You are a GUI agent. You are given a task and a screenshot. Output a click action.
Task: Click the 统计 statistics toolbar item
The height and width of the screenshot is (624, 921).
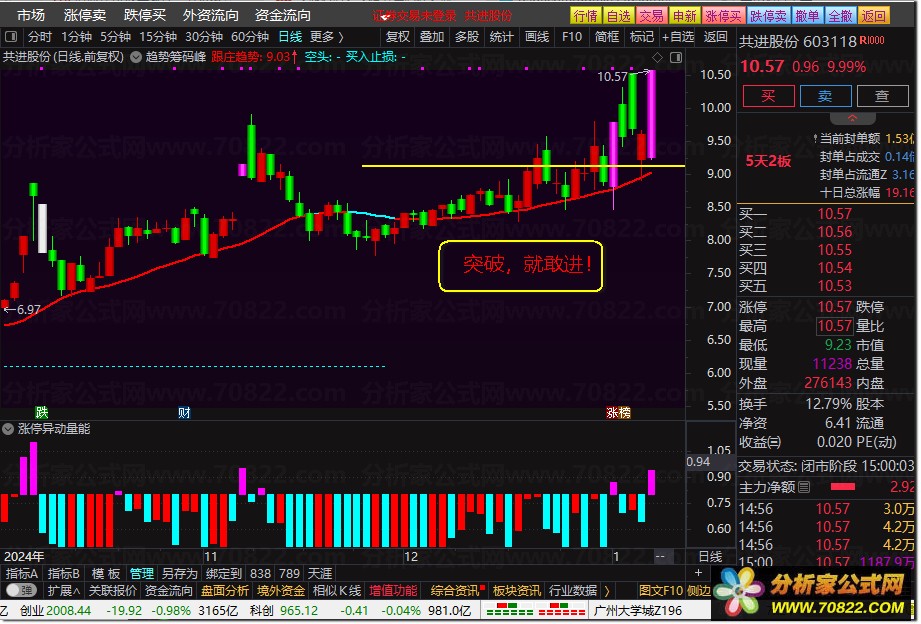(502, 37)
